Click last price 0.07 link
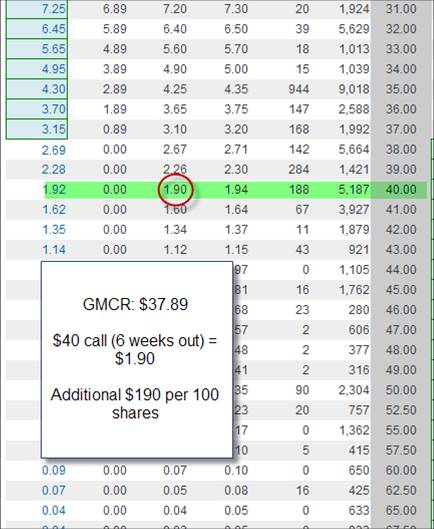The height and width of the screenshot is (529, 434). coord(53,490)
